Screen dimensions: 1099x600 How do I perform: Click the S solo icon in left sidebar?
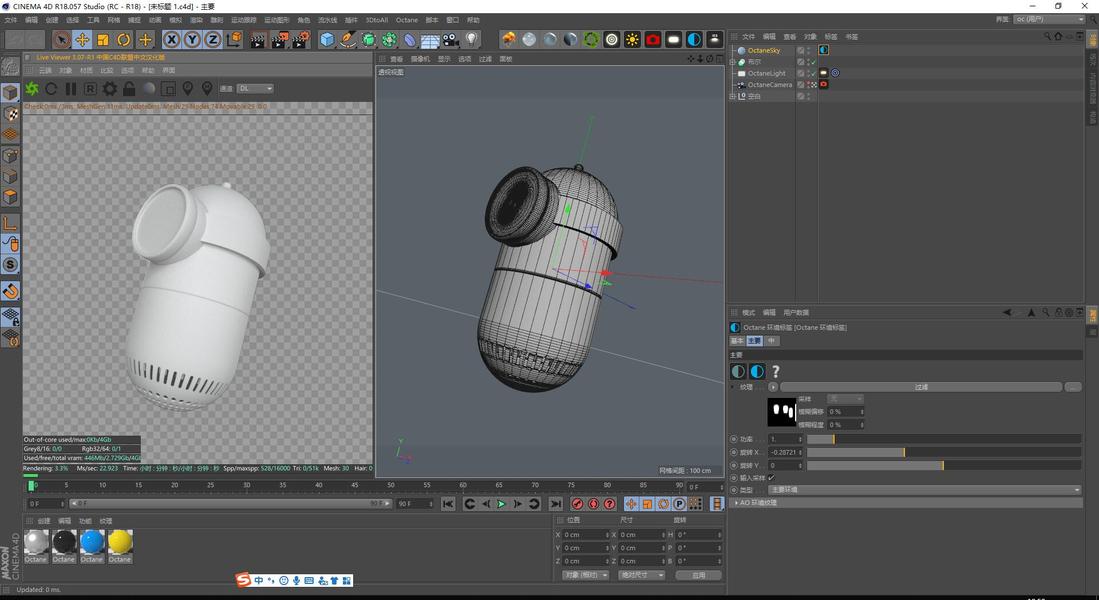[x=11, y=265]
